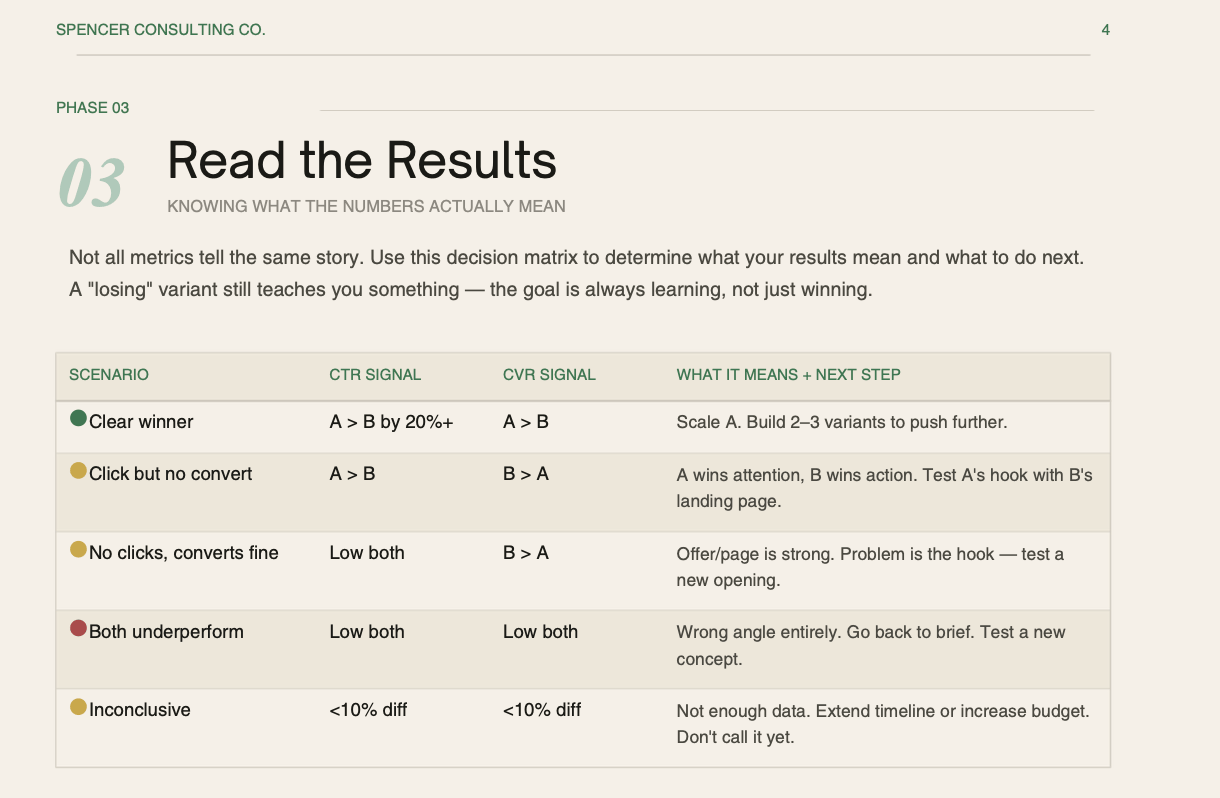Click the Knowing What the Numbers Actually Mean subtitle

pos(366,207)
